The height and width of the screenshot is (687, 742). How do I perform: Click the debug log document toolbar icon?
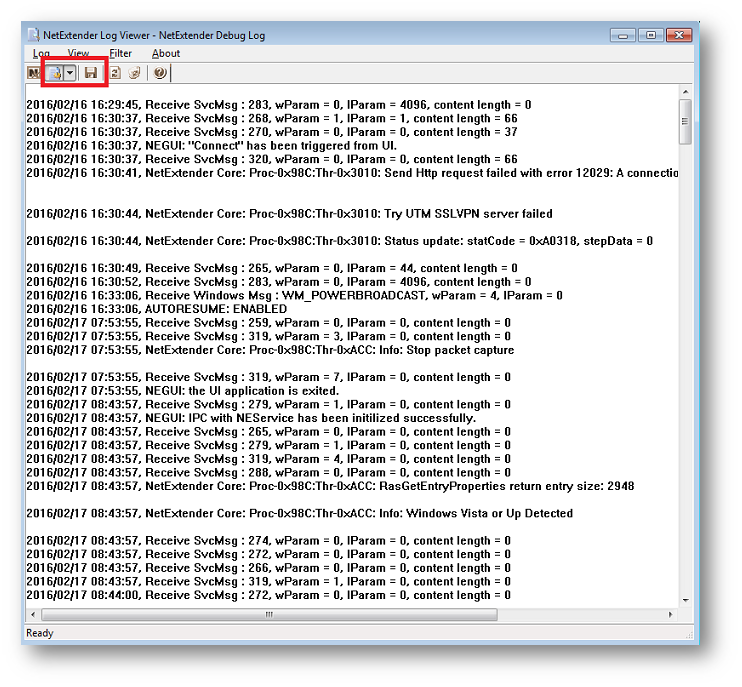point(55,73)
